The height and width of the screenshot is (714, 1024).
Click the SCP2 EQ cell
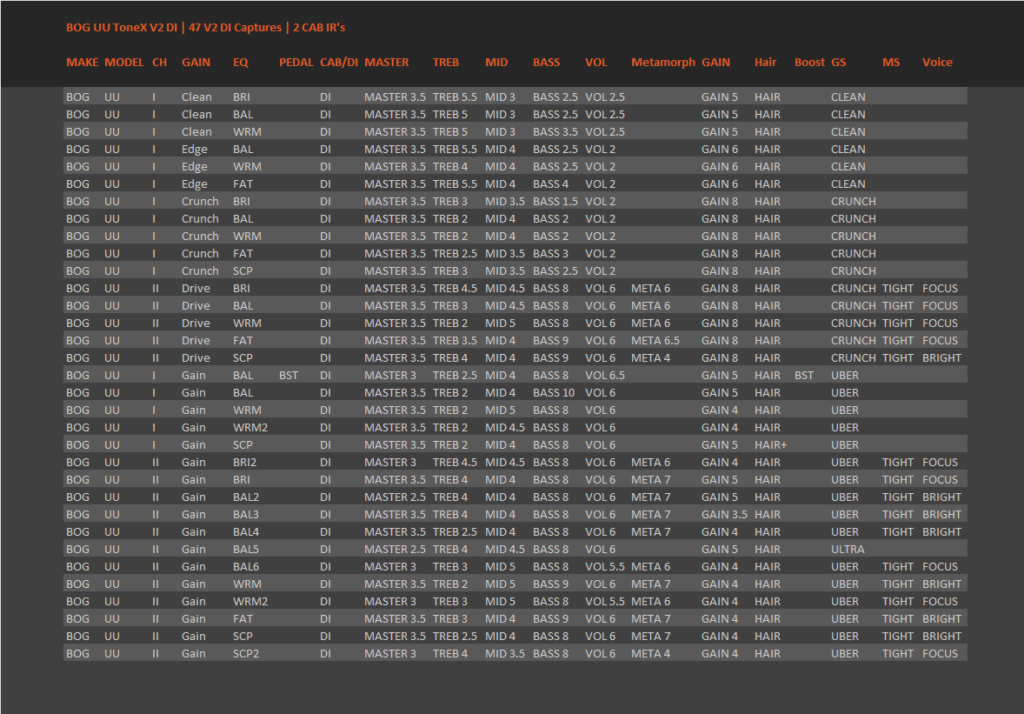pyautogui.click(x=246, y=654)
